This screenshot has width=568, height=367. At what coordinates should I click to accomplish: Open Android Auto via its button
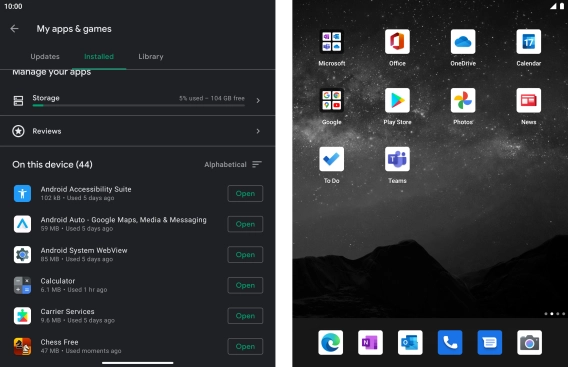coord(245,224)
